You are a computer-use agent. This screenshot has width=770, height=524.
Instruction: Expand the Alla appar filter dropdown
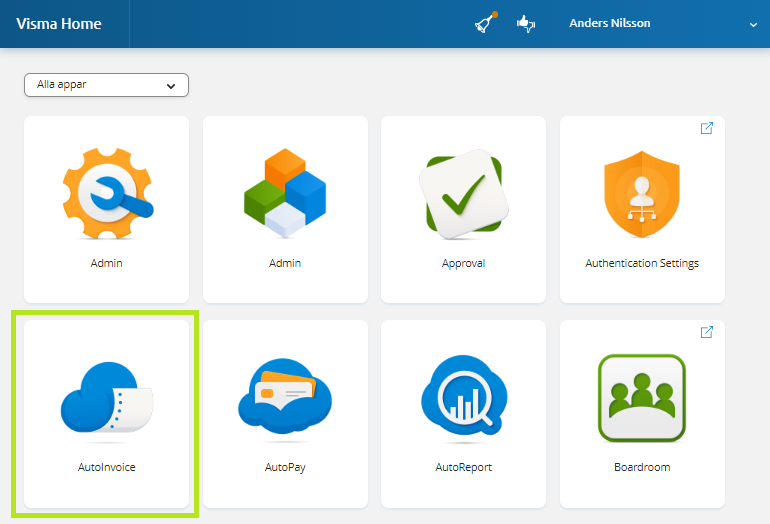click(x=107, y=85)
